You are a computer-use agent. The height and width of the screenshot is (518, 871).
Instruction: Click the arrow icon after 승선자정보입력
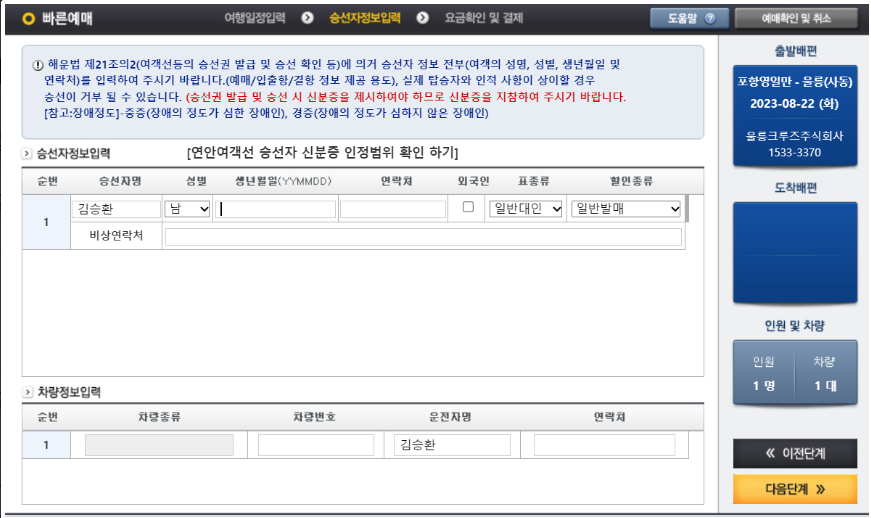tap(422, 18)
